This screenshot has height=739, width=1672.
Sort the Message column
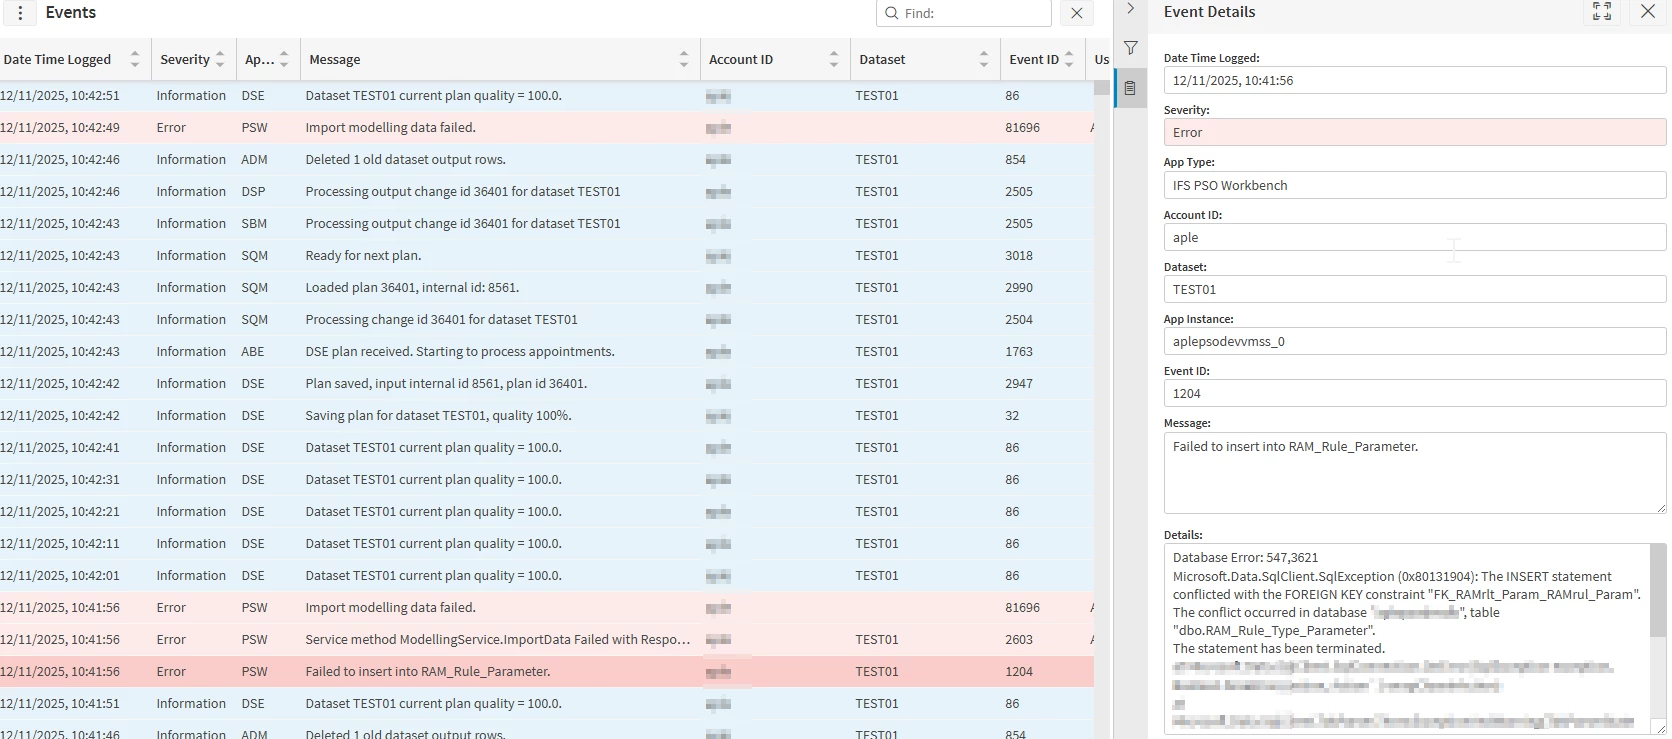[x=683, y=60]
